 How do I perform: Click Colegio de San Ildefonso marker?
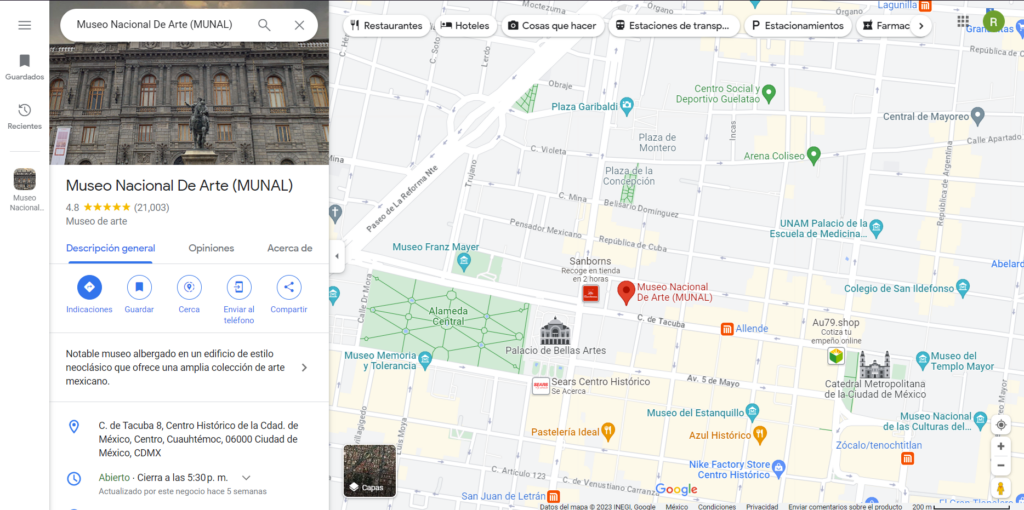tap(963, 287)
